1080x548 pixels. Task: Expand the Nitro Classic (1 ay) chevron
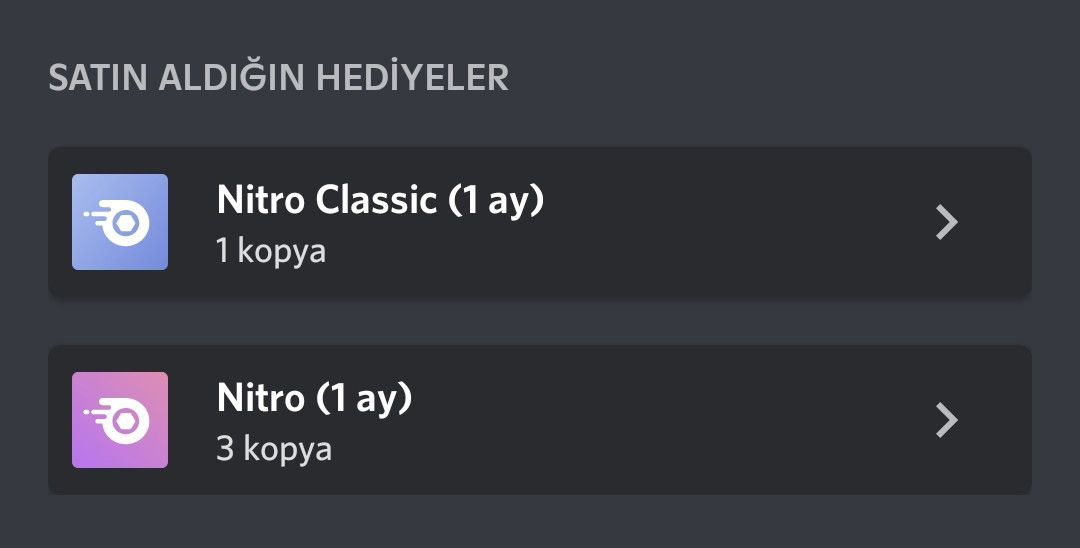947,222
